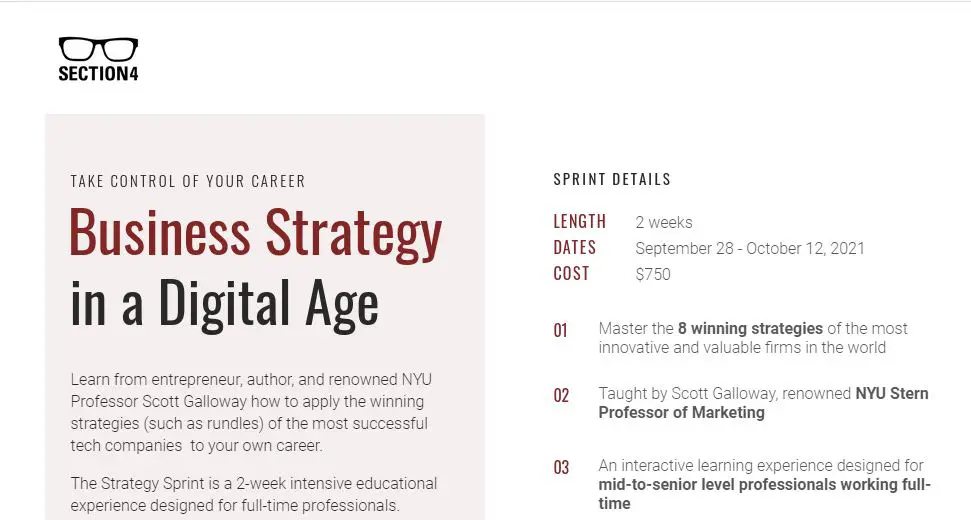Click the Section4 glasses logo icon
971x520 pixels.
(98, 49)
